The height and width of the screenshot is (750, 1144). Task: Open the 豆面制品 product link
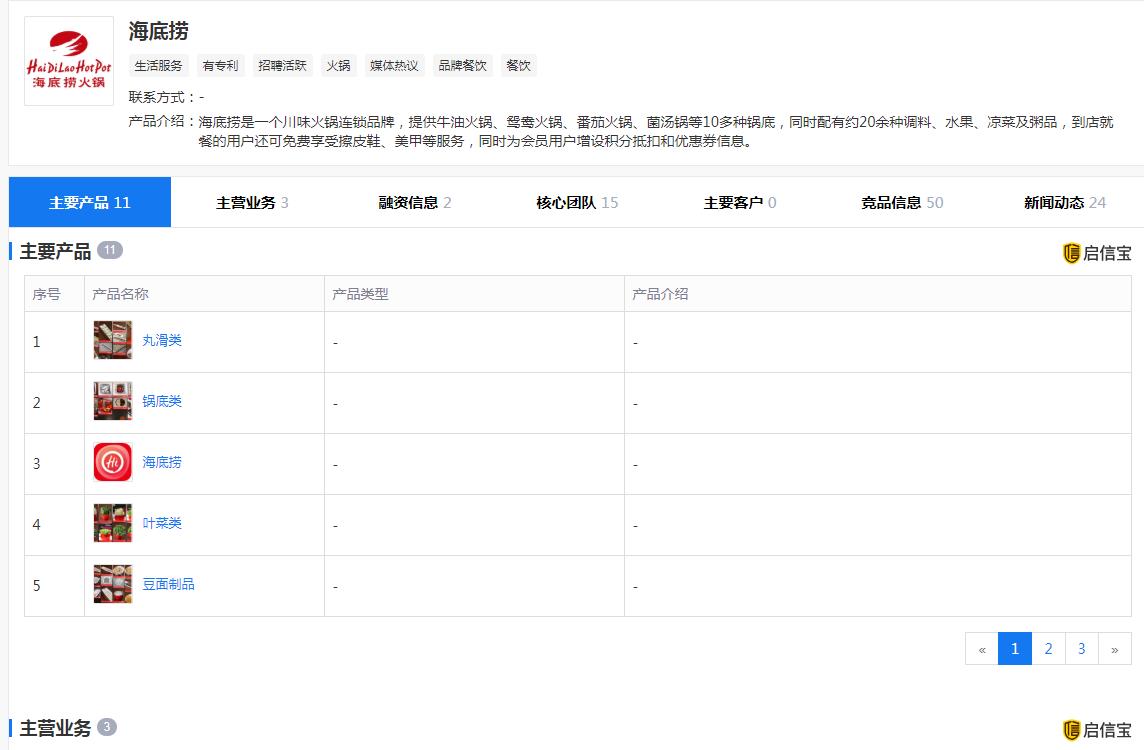coord(169,584)
